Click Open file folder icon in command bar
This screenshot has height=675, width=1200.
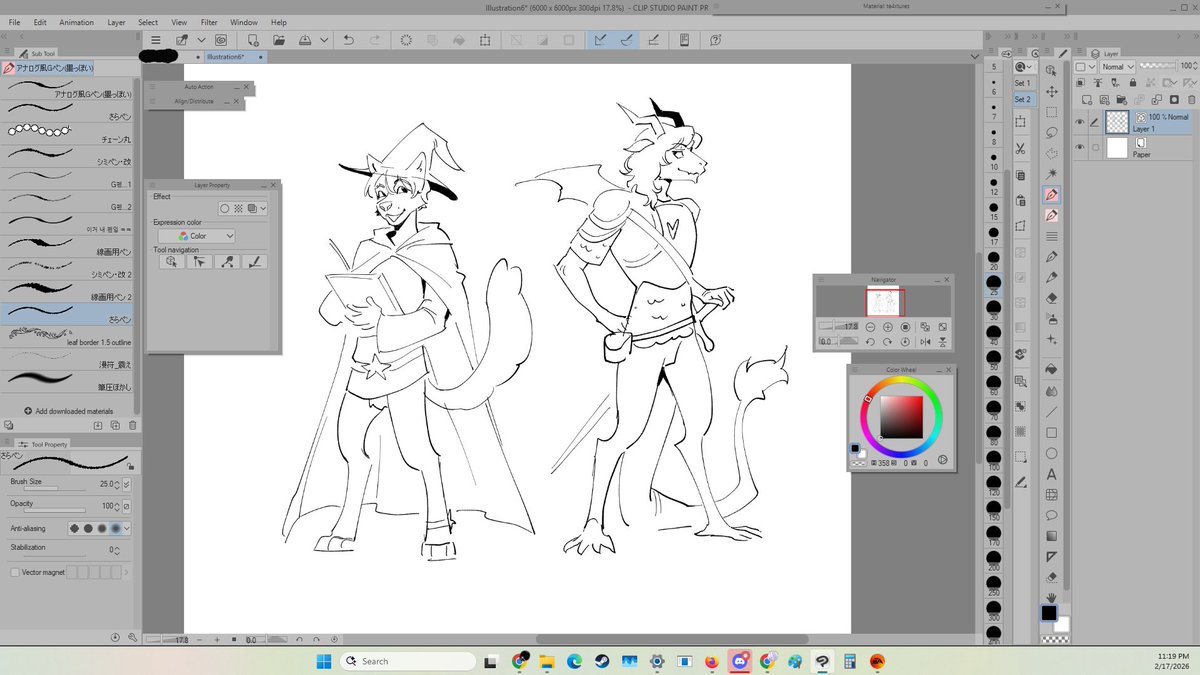point(279,40)
